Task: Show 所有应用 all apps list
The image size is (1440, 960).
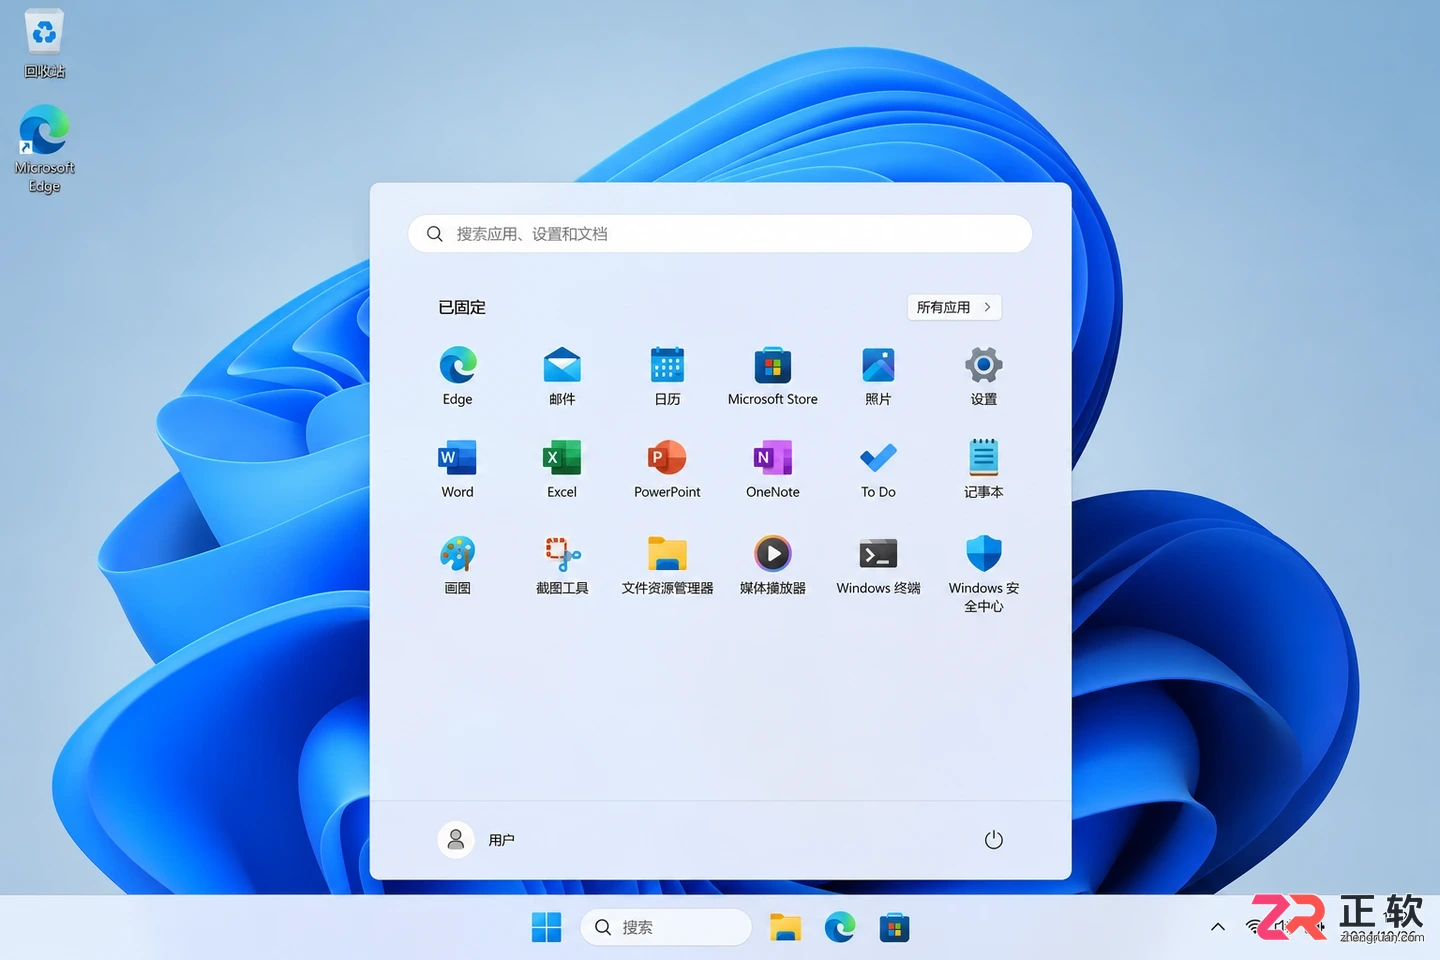Action: (954, 307)
